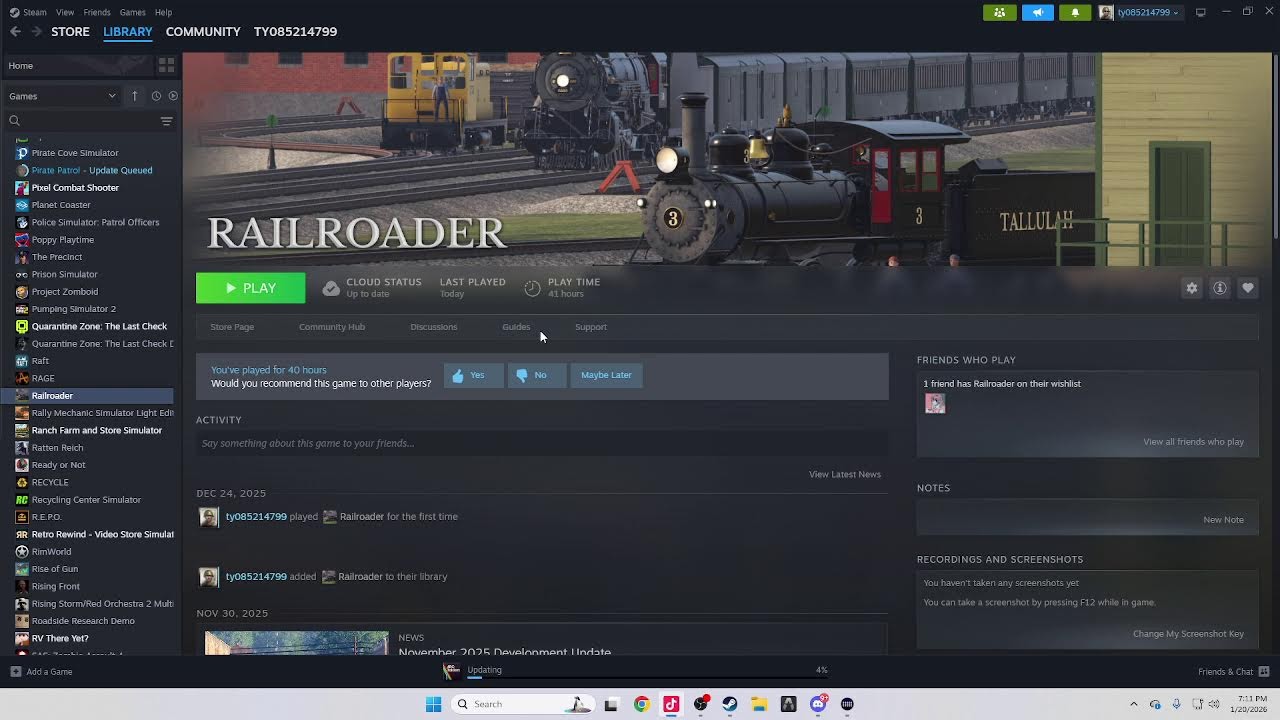Open the blue announcements megaphone icon
The height and width of the screenshot is (720, 1280).
tap(1037, 12)
